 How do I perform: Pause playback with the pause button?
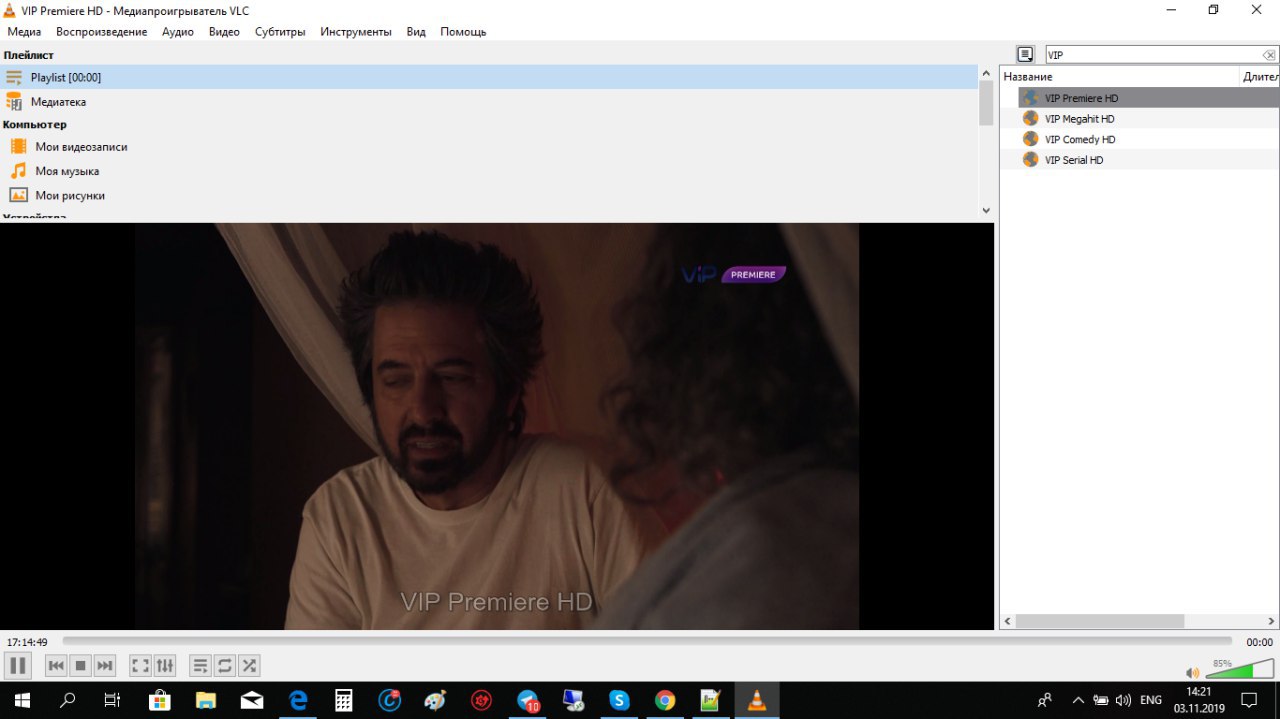pyautogui.click(x=18, y=665)
